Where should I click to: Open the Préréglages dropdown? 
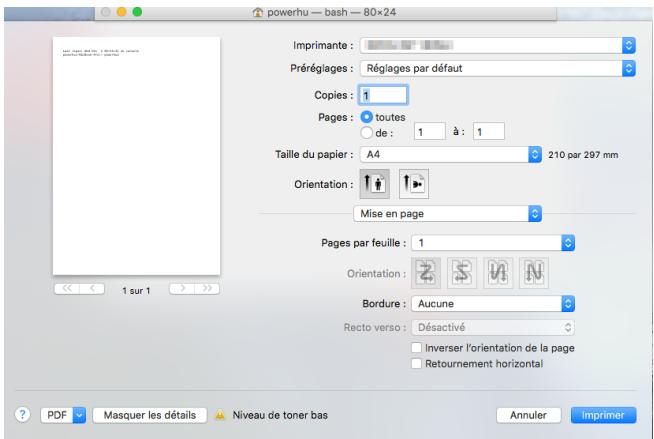point(498,68)
